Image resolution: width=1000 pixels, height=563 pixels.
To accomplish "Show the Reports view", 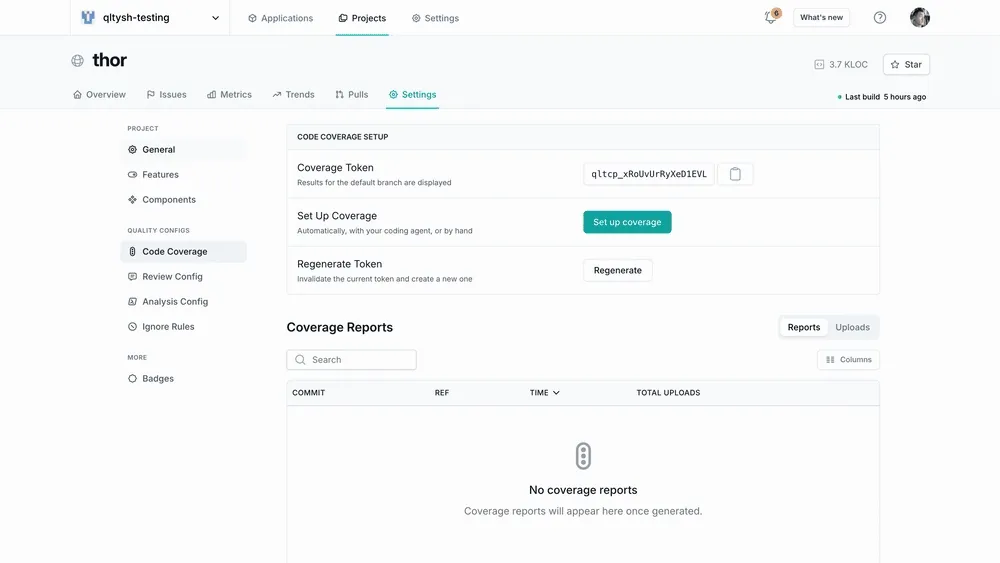I will click(x=804, y=327).
